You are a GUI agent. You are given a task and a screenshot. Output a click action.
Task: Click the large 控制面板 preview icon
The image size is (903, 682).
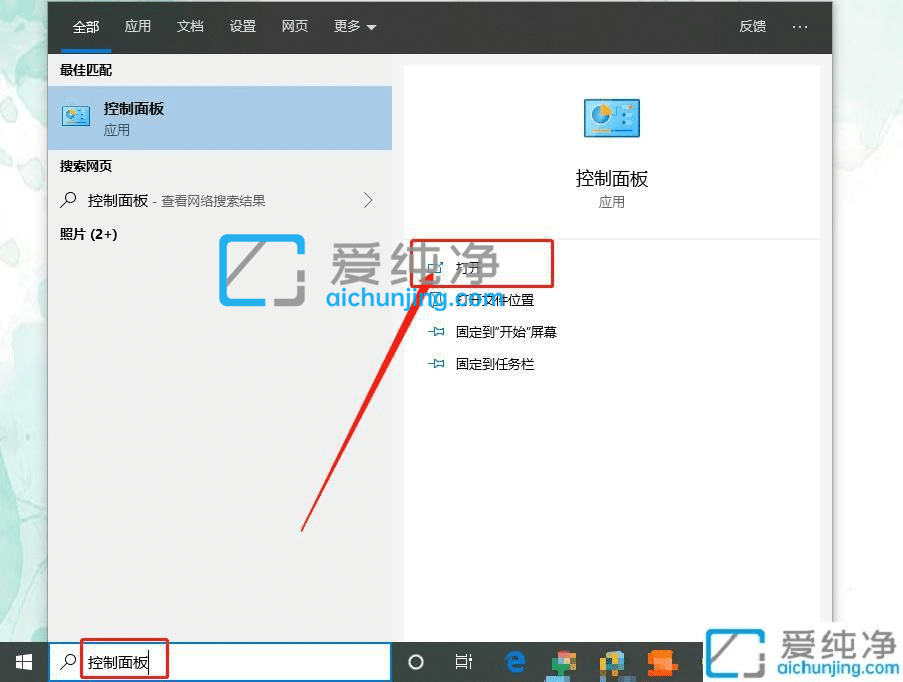tap(612, 118)
